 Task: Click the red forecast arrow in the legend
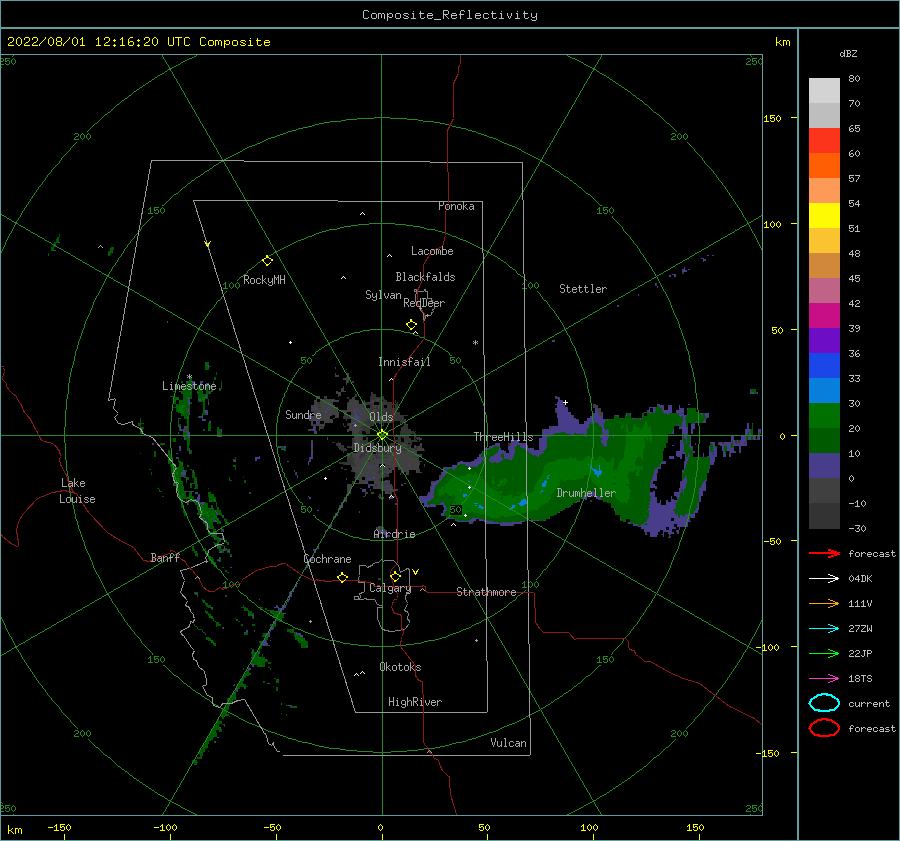[x=824, y=553]
